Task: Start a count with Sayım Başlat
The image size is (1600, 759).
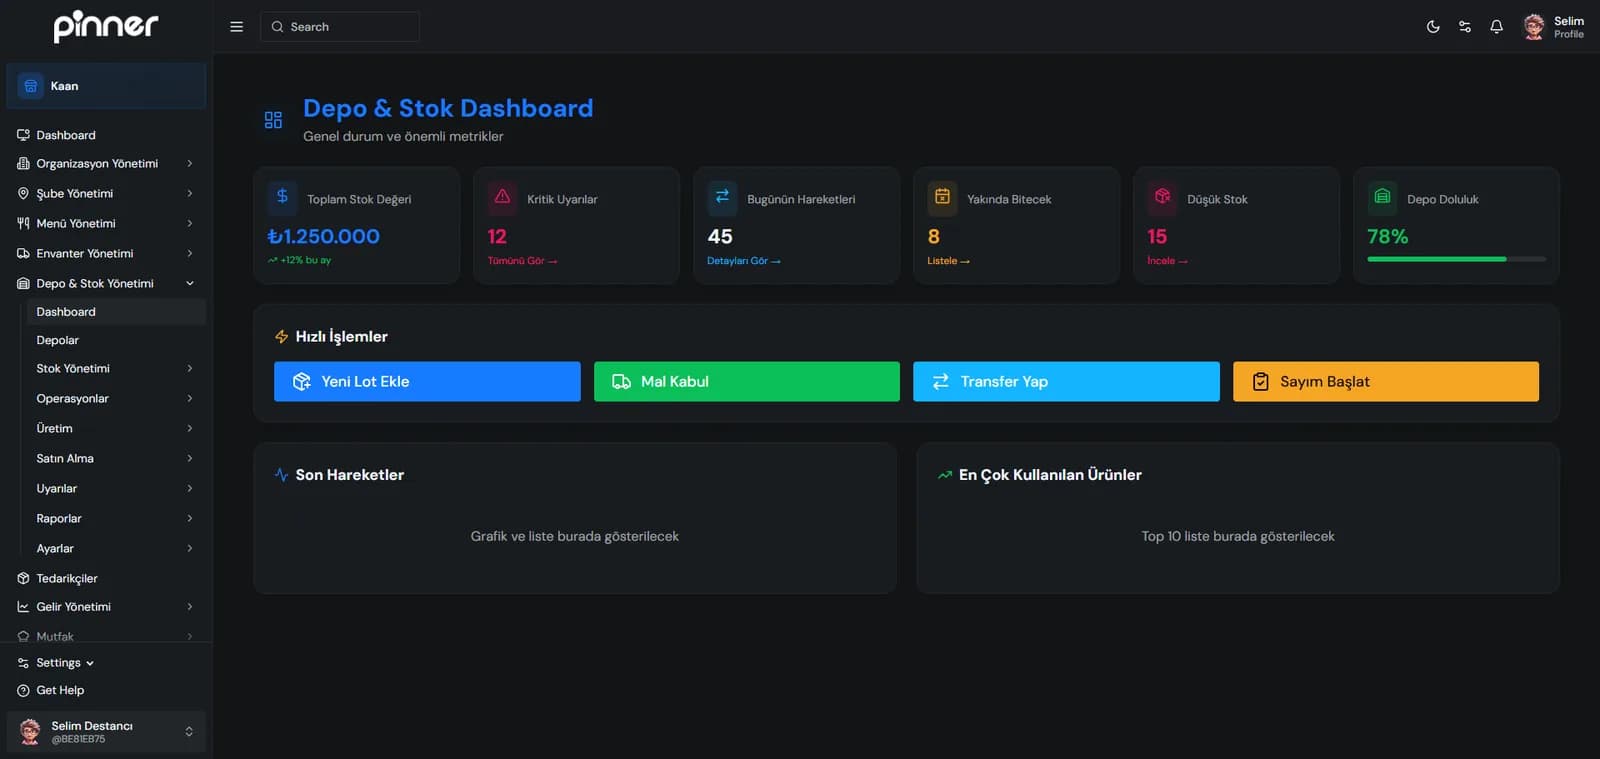Action: pos(1385,382)
